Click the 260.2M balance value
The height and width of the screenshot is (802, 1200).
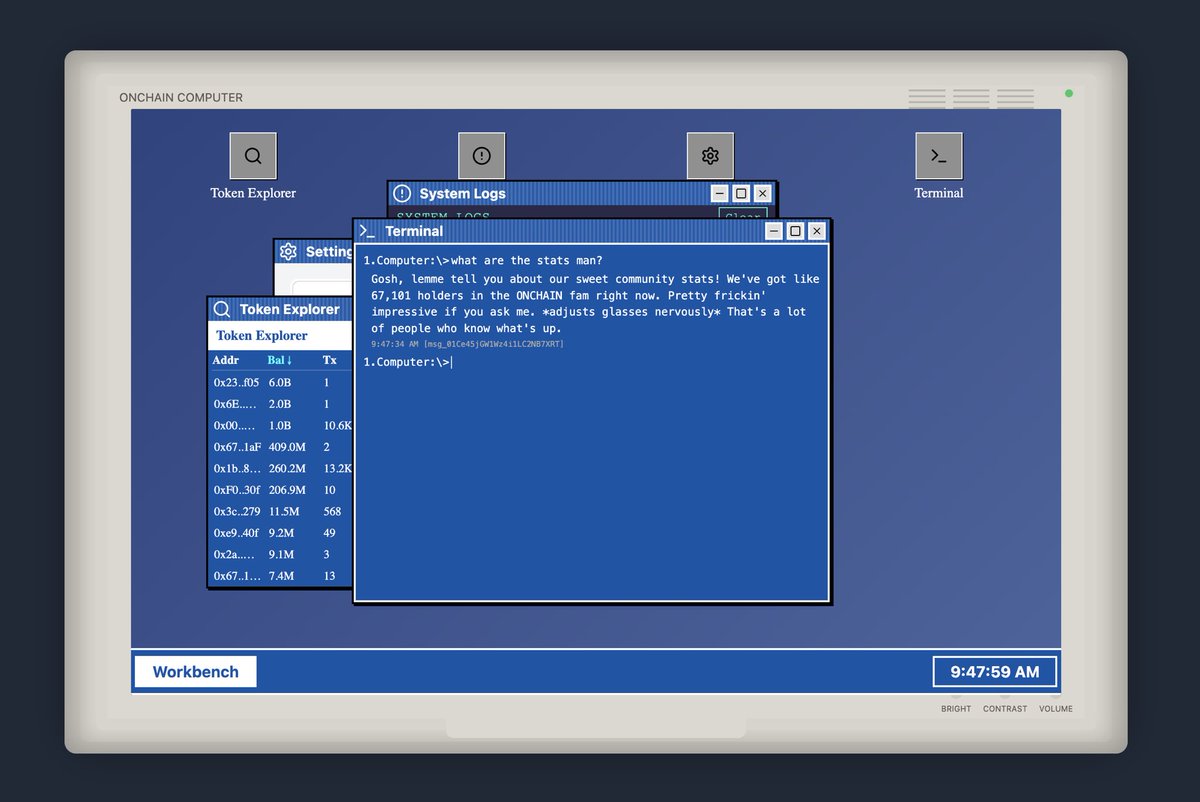[x=287, y=469]
